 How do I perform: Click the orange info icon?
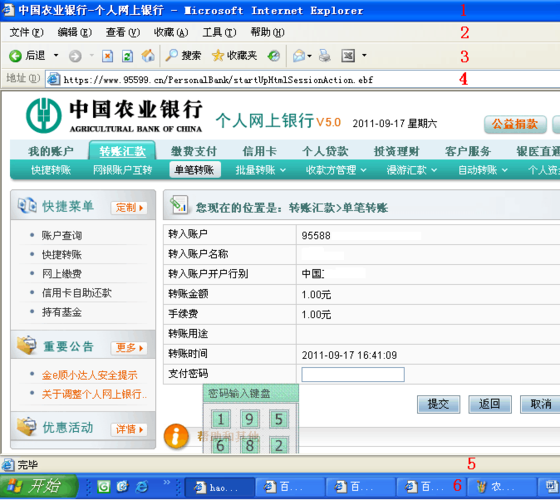click(176, 436)
